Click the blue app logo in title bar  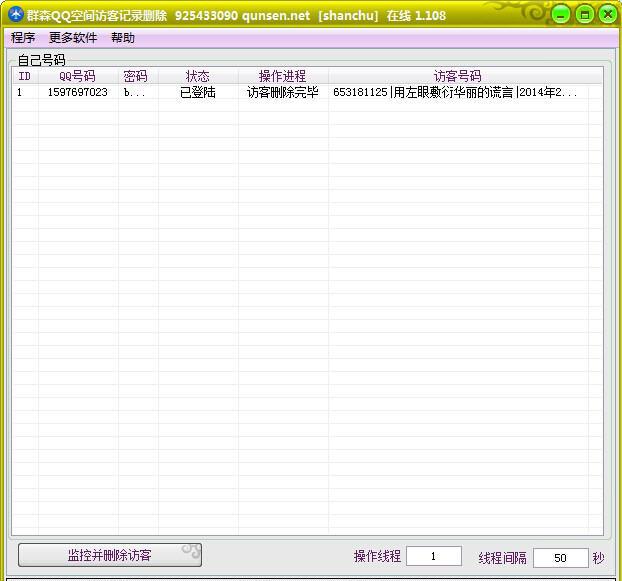pos(16,15)
